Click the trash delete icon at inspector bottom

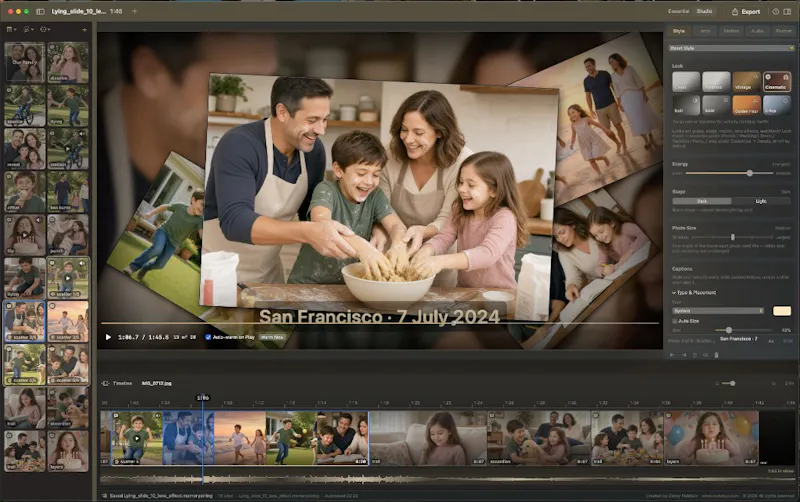click(716, 355)
